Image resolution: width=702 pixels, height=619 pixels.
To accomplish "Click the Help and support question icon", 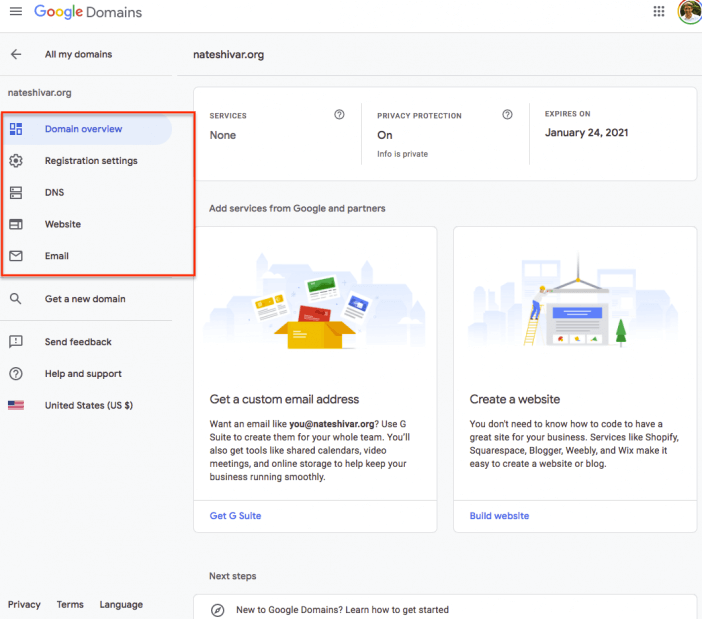I will tap(16, 374).
